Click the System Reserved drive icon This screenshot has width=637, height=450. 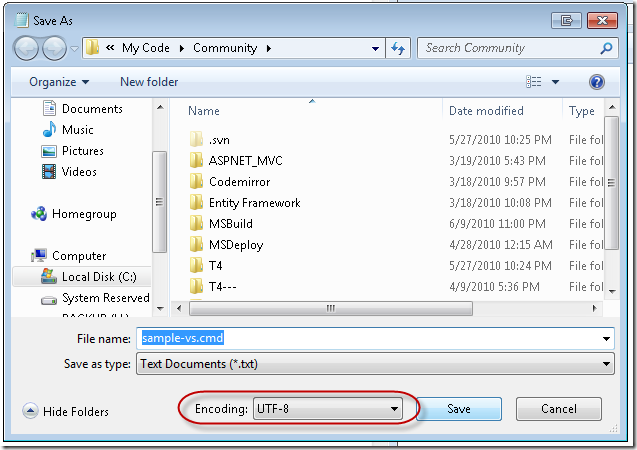tap(49, 301)
